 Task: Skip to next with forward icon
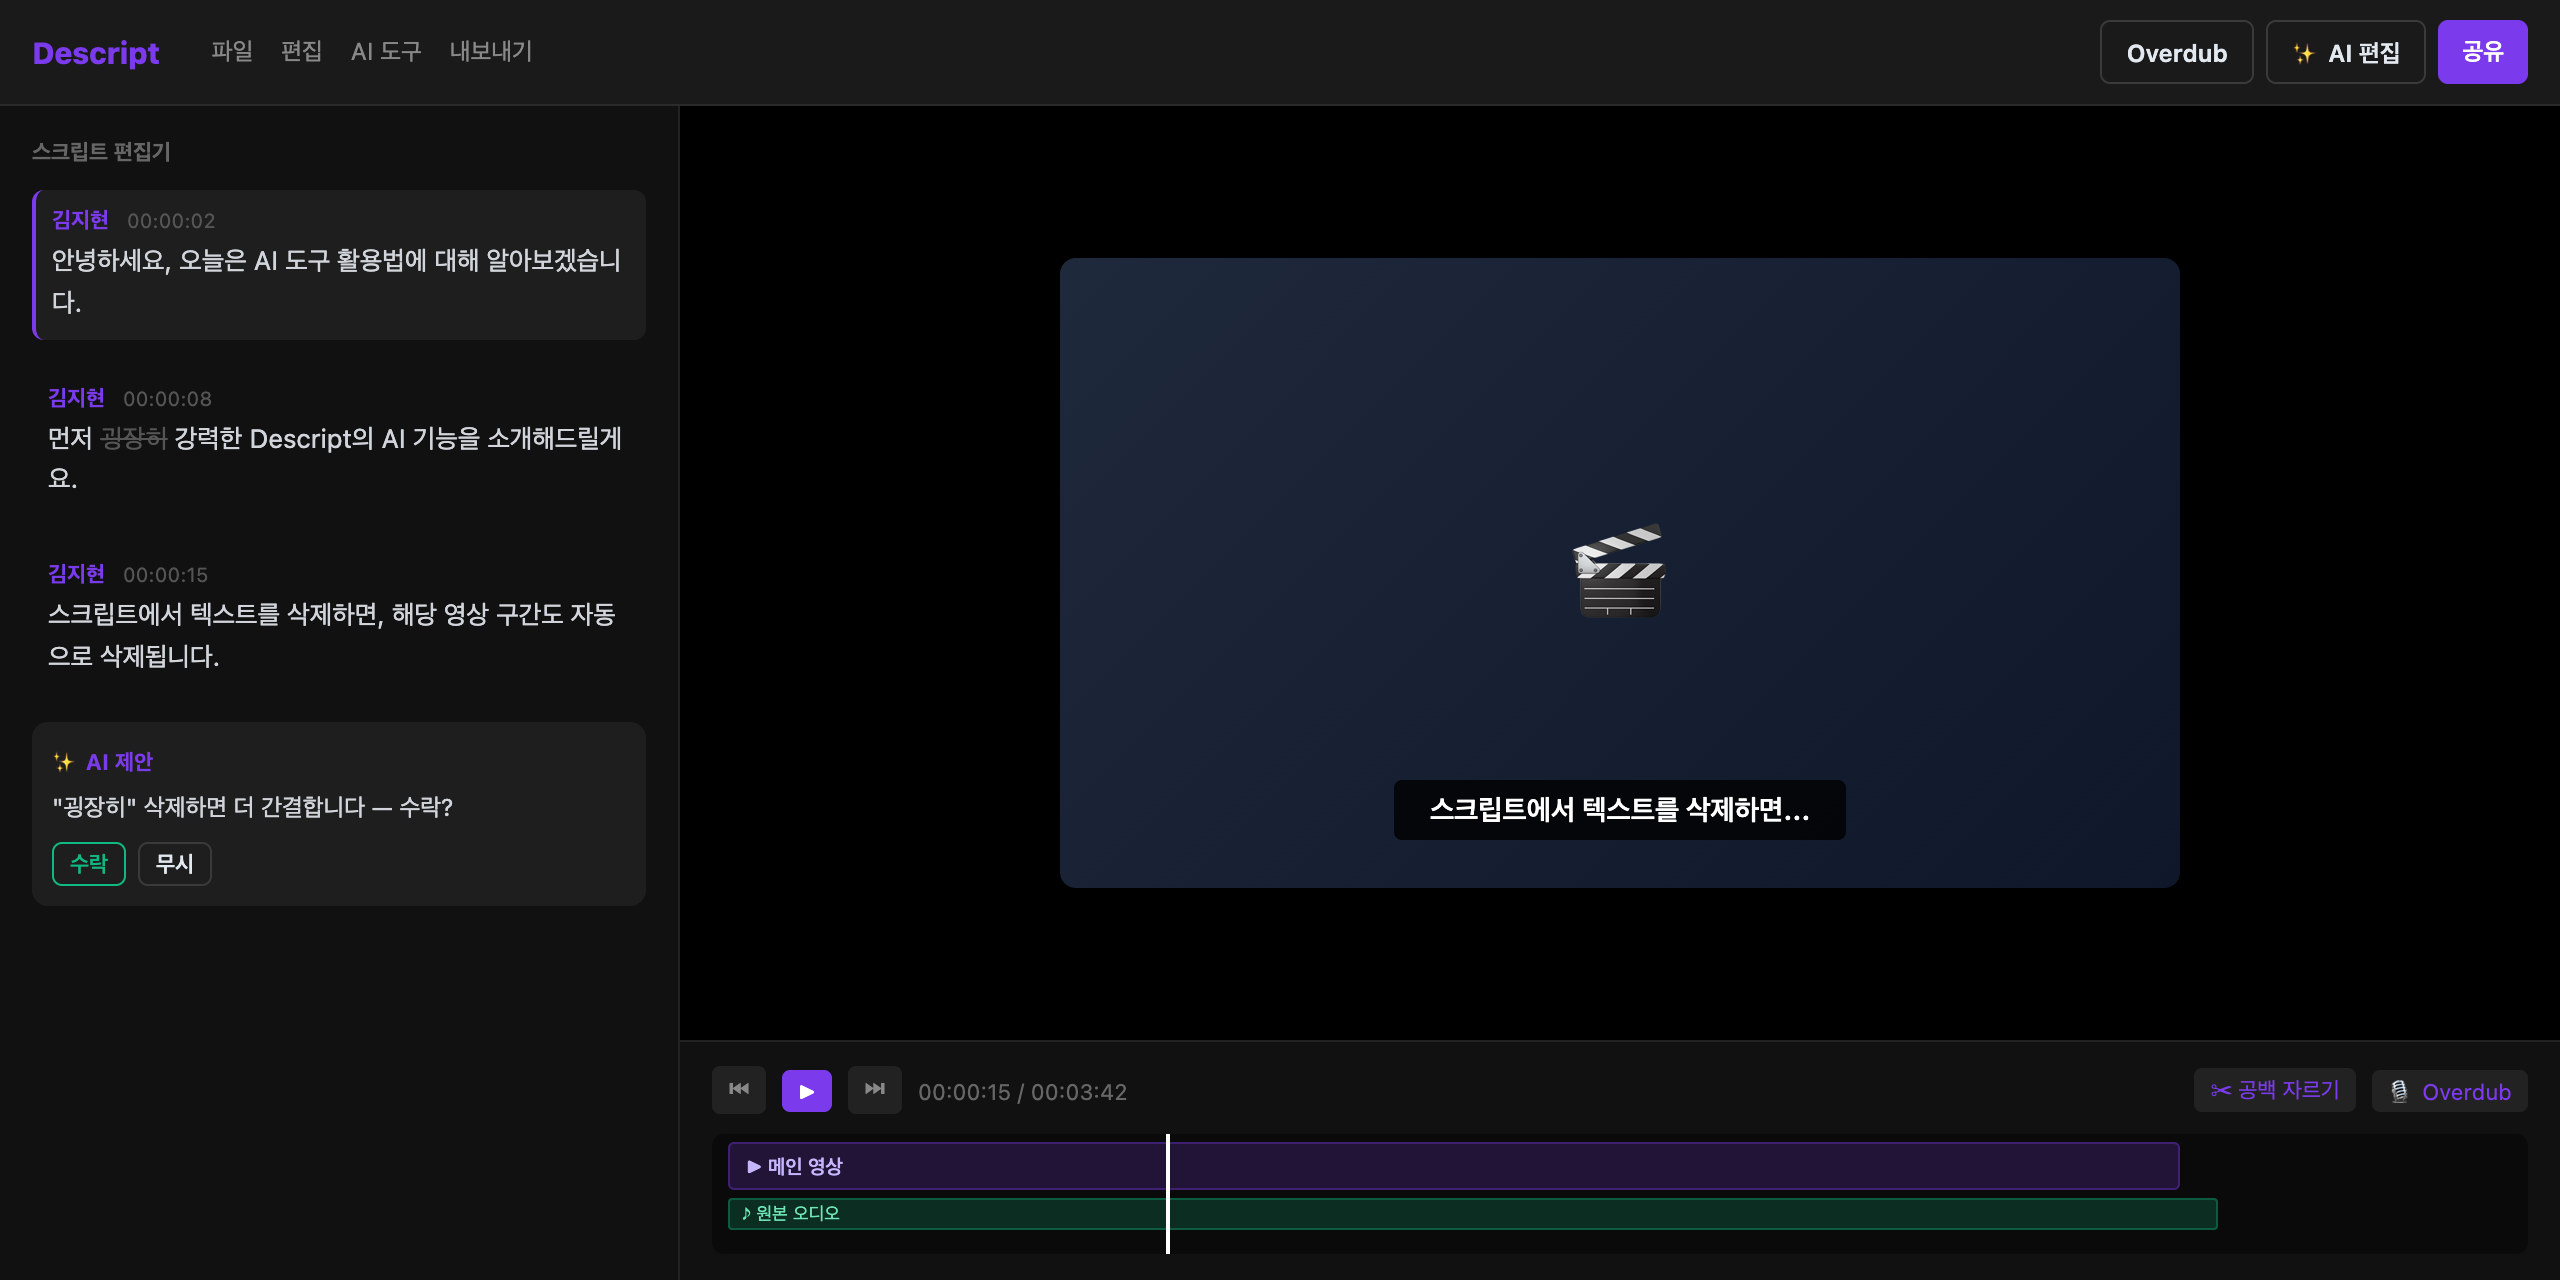point(875,1090)
